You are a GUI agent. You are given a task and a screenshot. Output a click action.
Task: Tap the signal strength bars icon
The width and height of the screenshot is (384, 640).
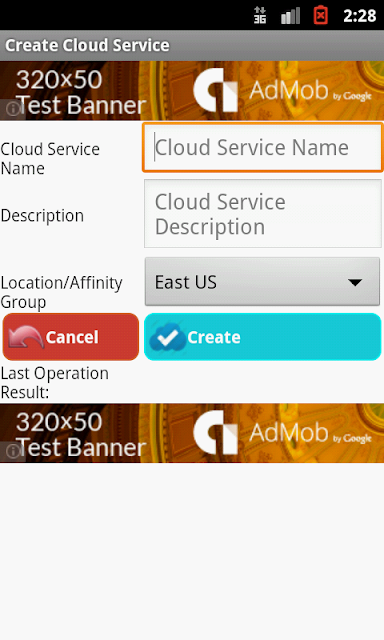click(291, 16)
